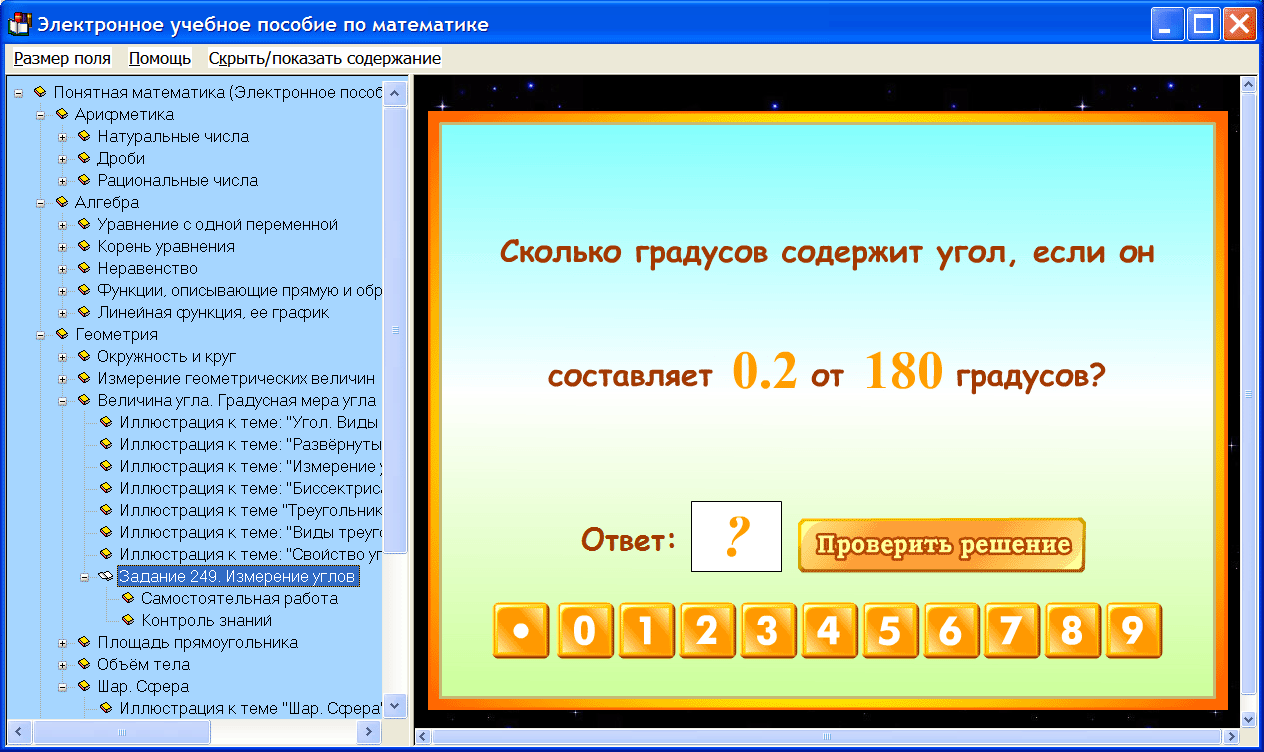Click the answer input field
Screen dimensions: 1264x752
(735, 537)
